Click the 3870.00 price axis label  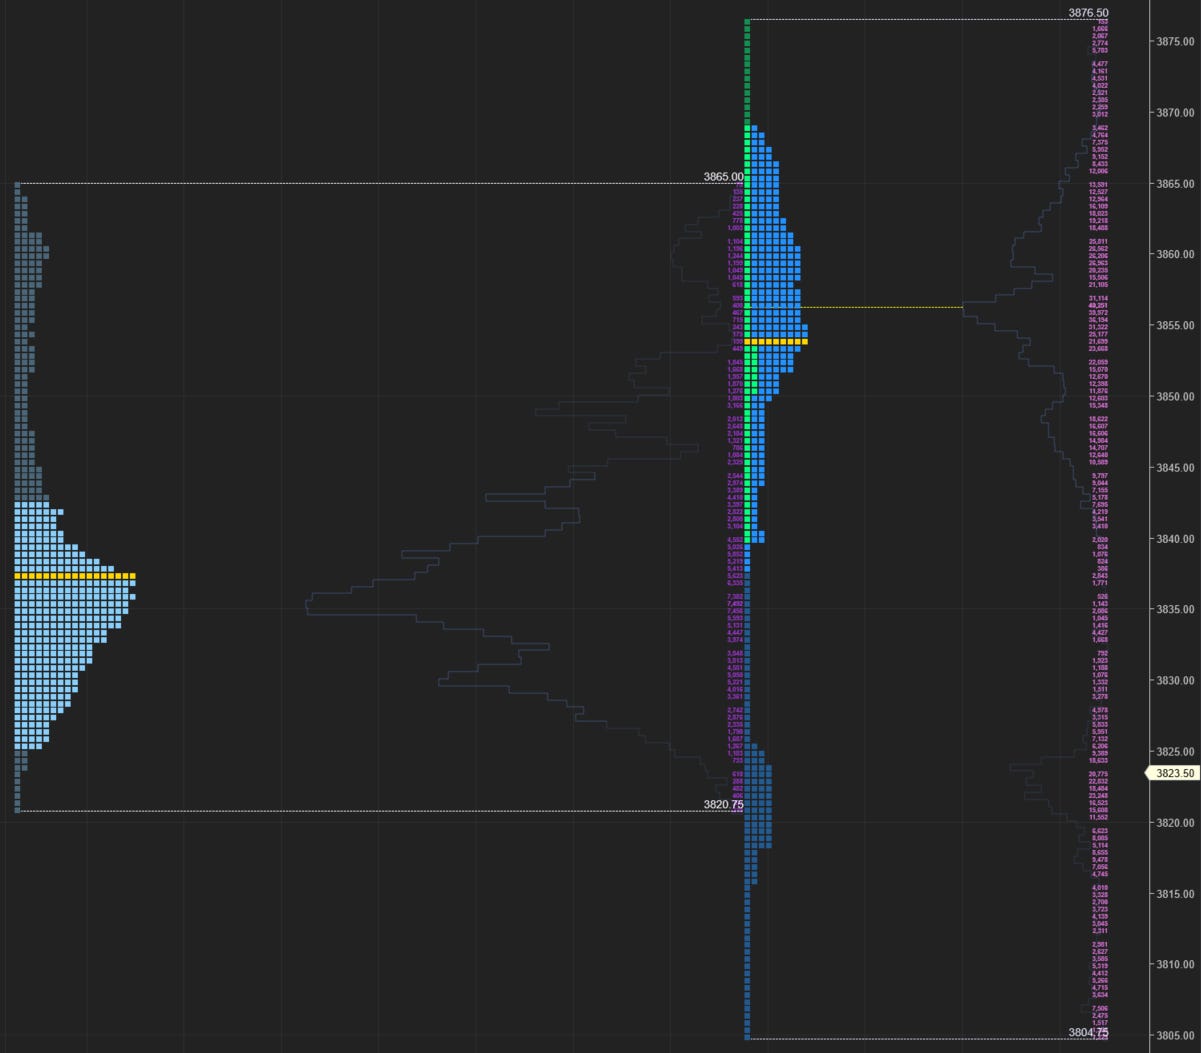(1174, 113)
